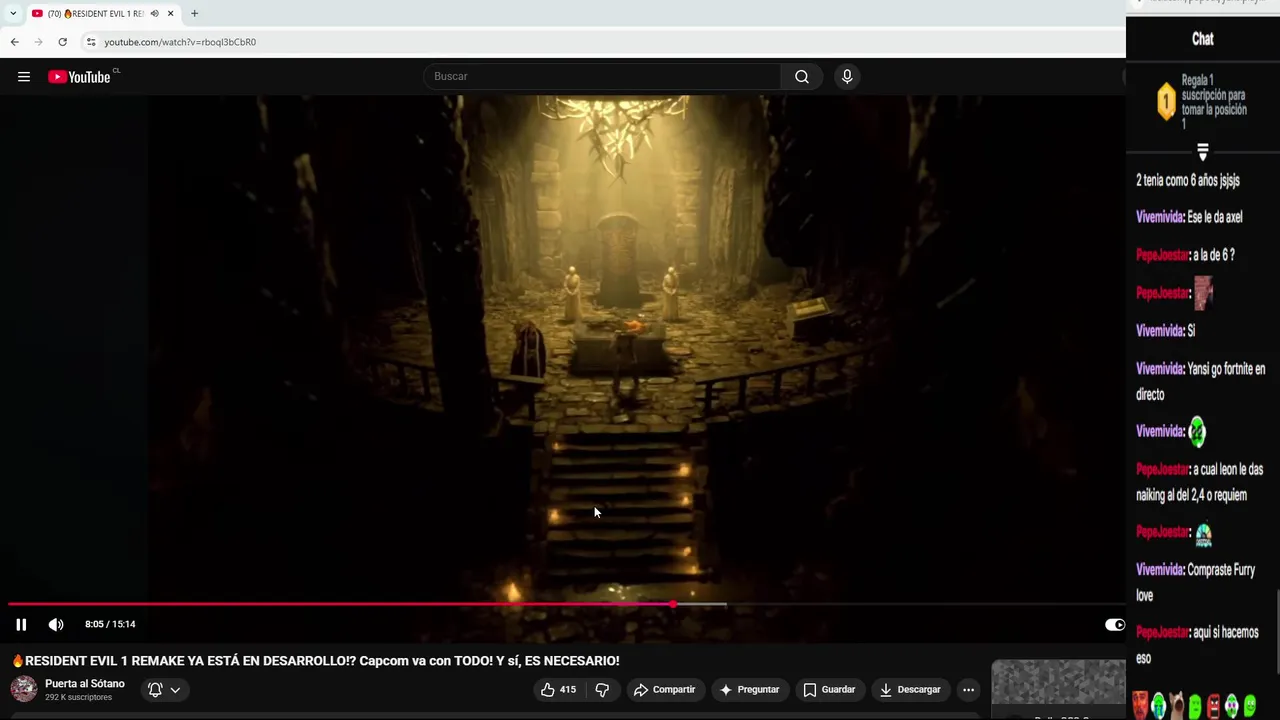Mute the tab using the tab speaker icon

point(154,14)
